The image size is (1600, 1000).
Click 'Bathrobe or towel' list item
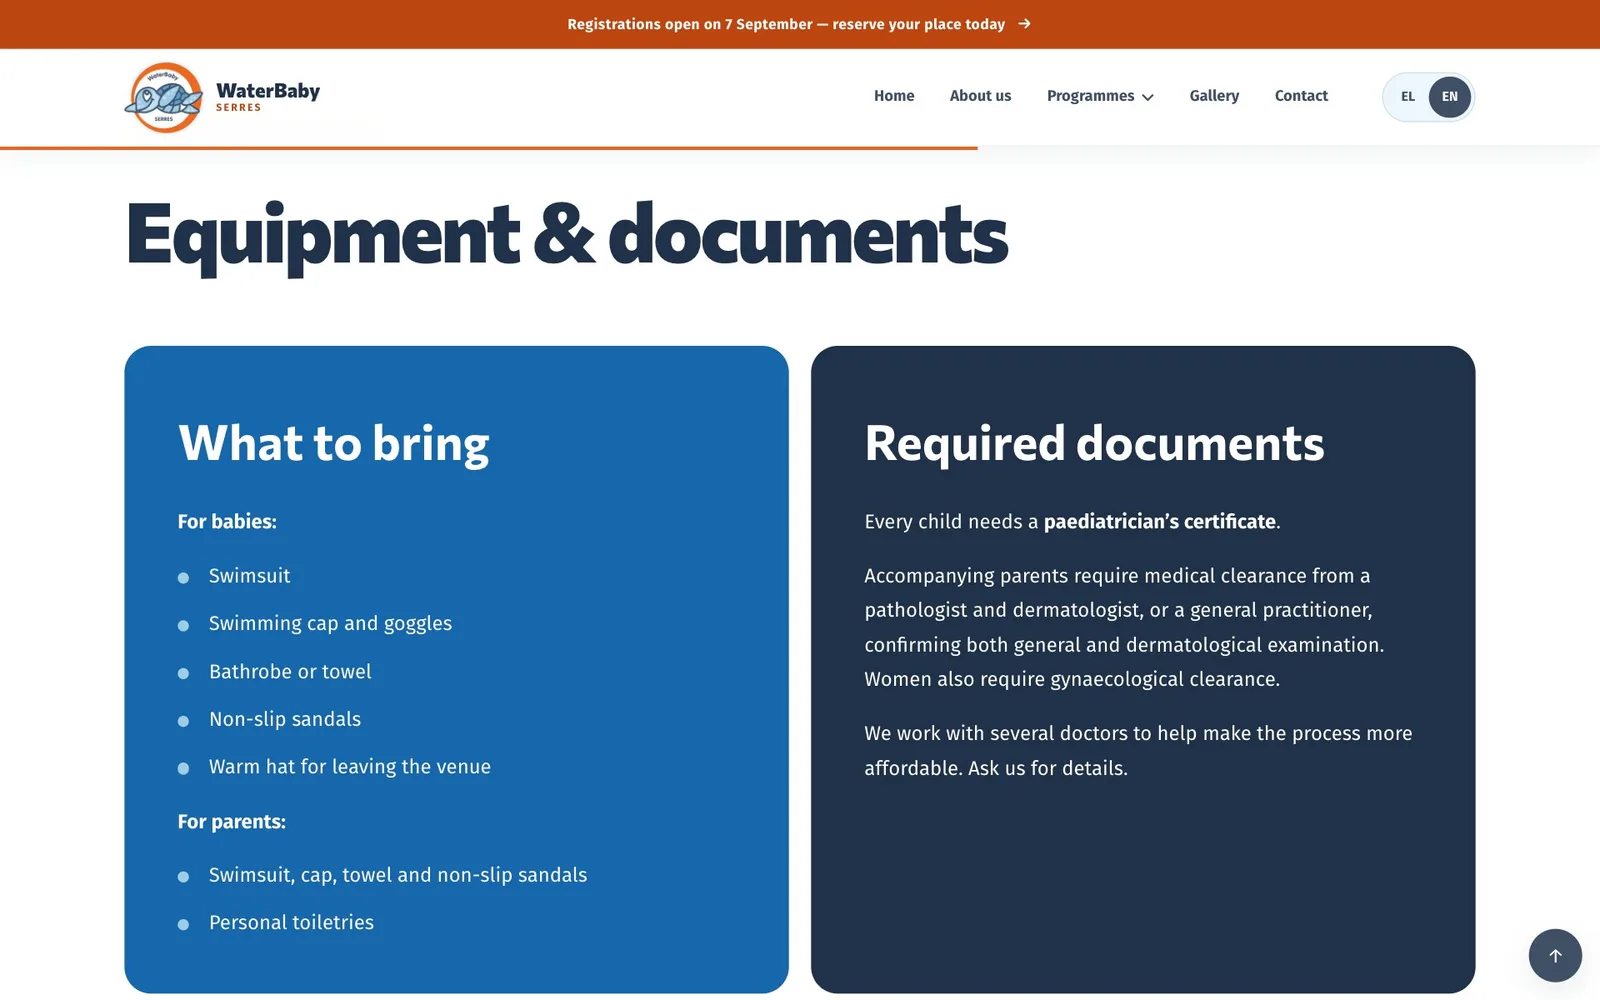(290, 672)
